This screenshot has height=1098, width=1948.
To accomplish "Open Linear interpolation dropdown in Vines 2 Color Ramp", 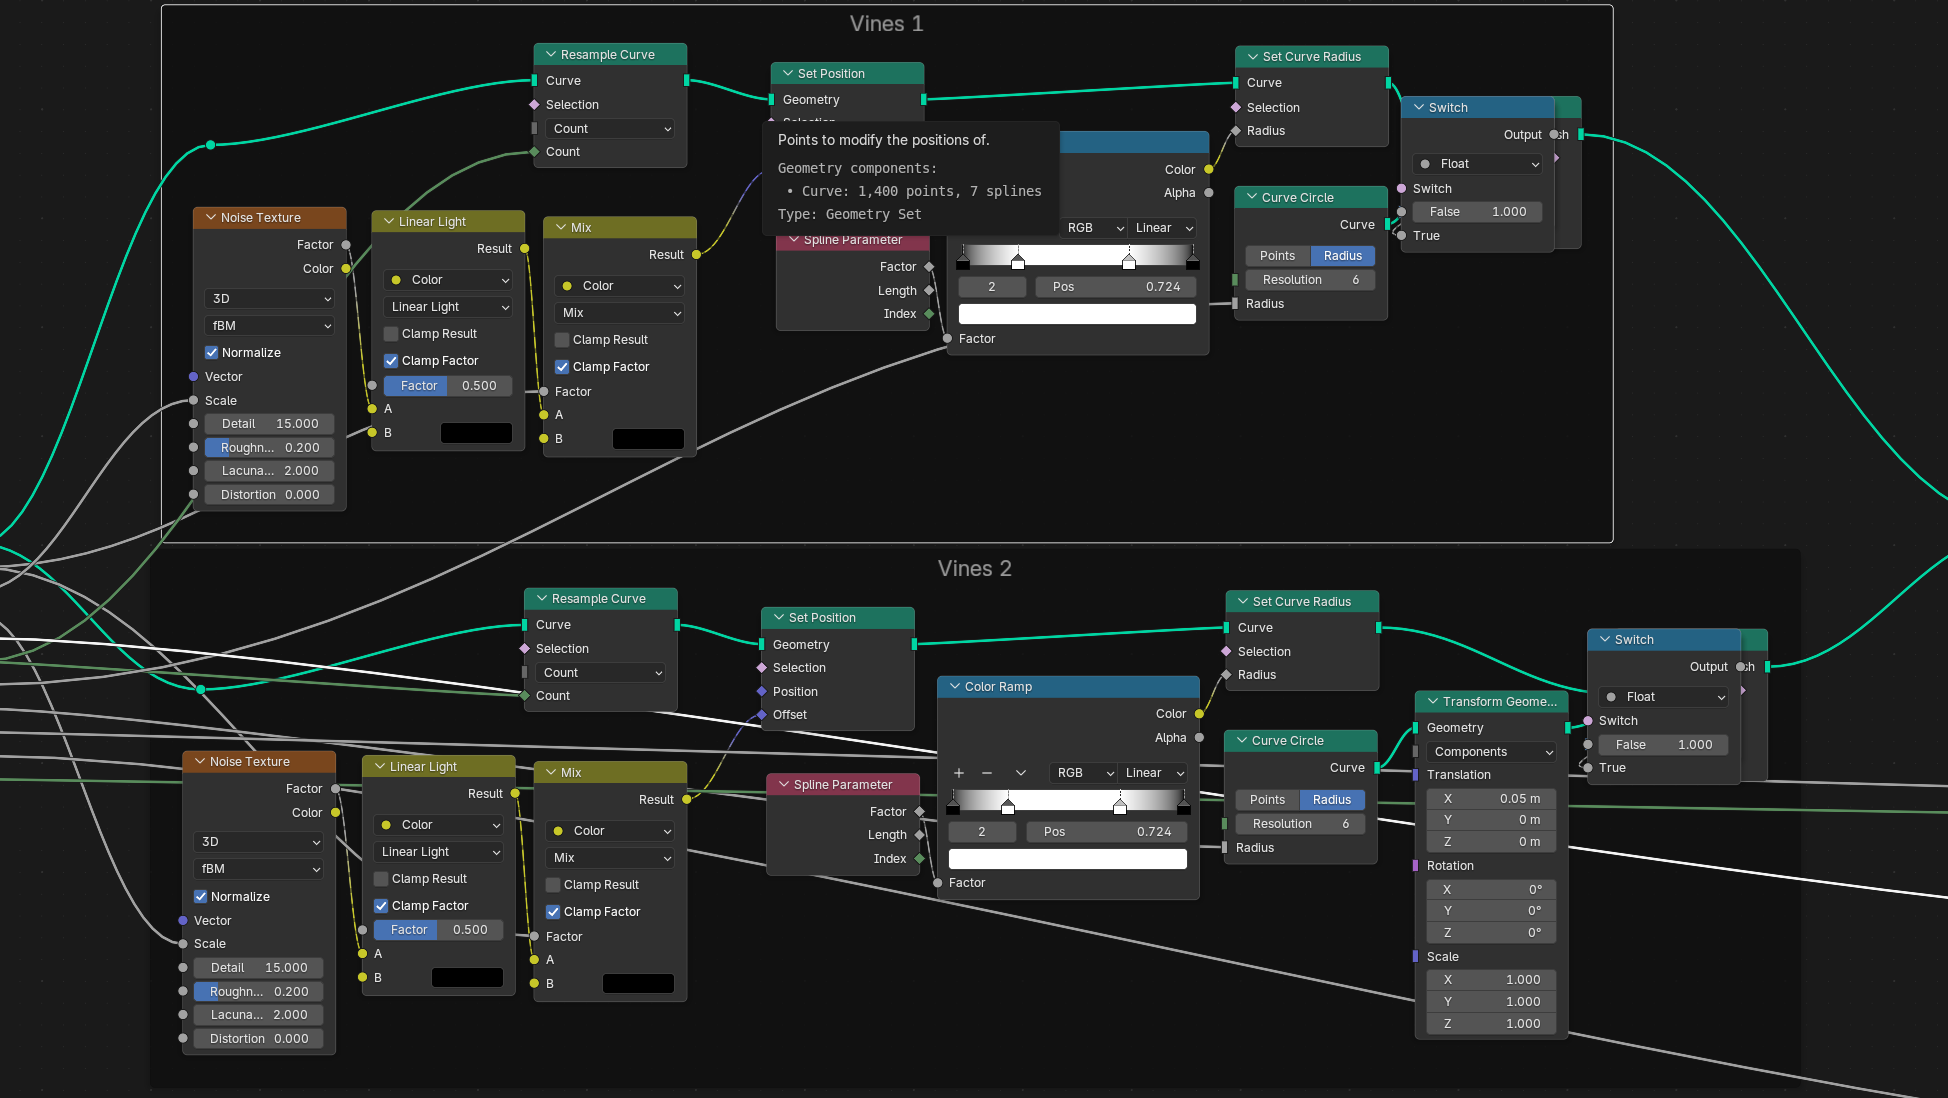I will 1153,773.
